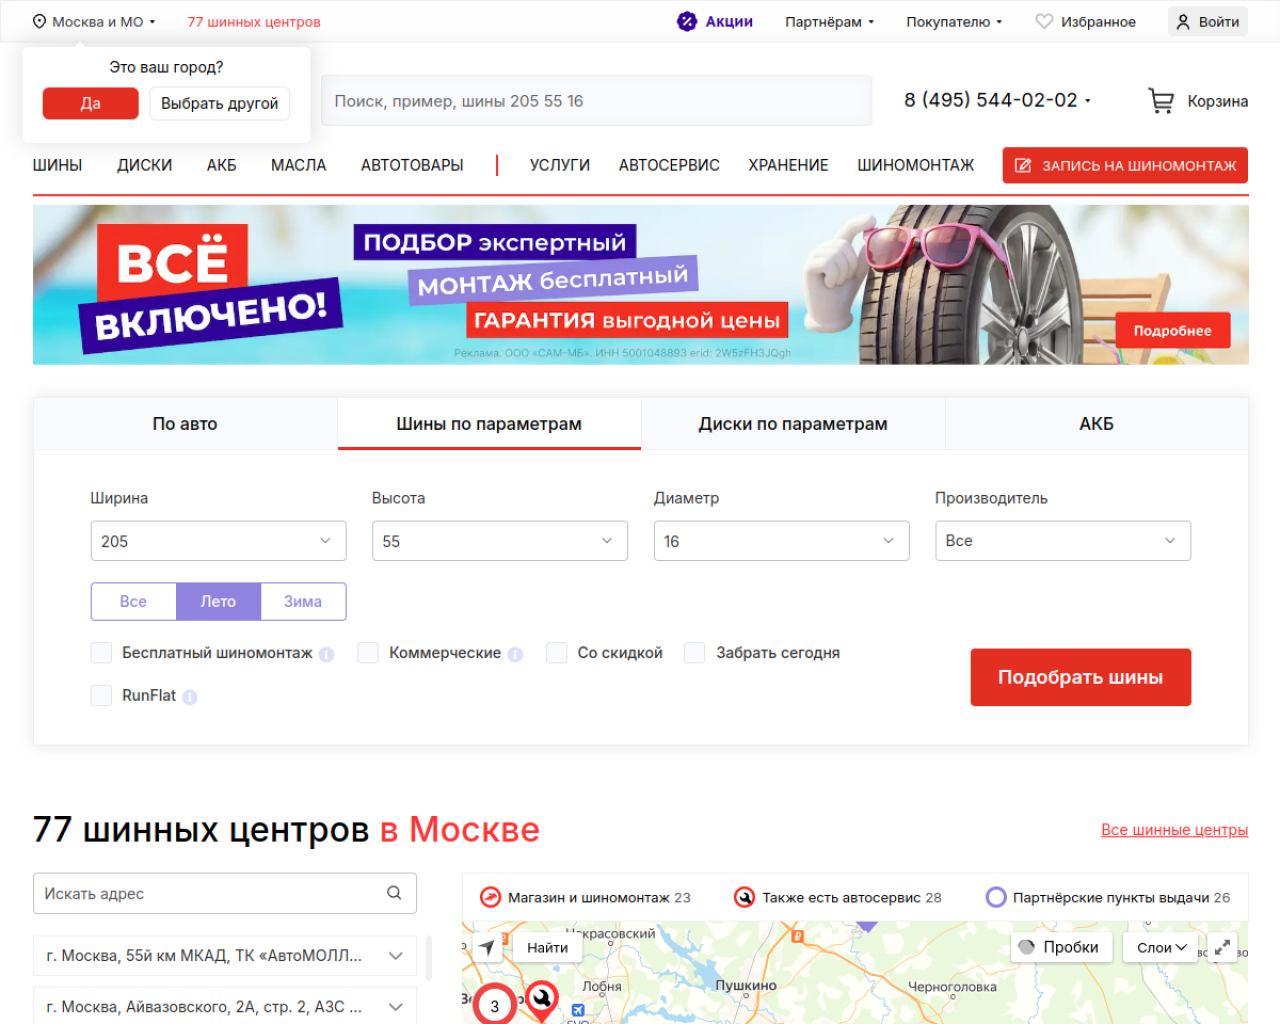
Task: Expand the Партнёрам menu
Action: (x=829, y=22)
